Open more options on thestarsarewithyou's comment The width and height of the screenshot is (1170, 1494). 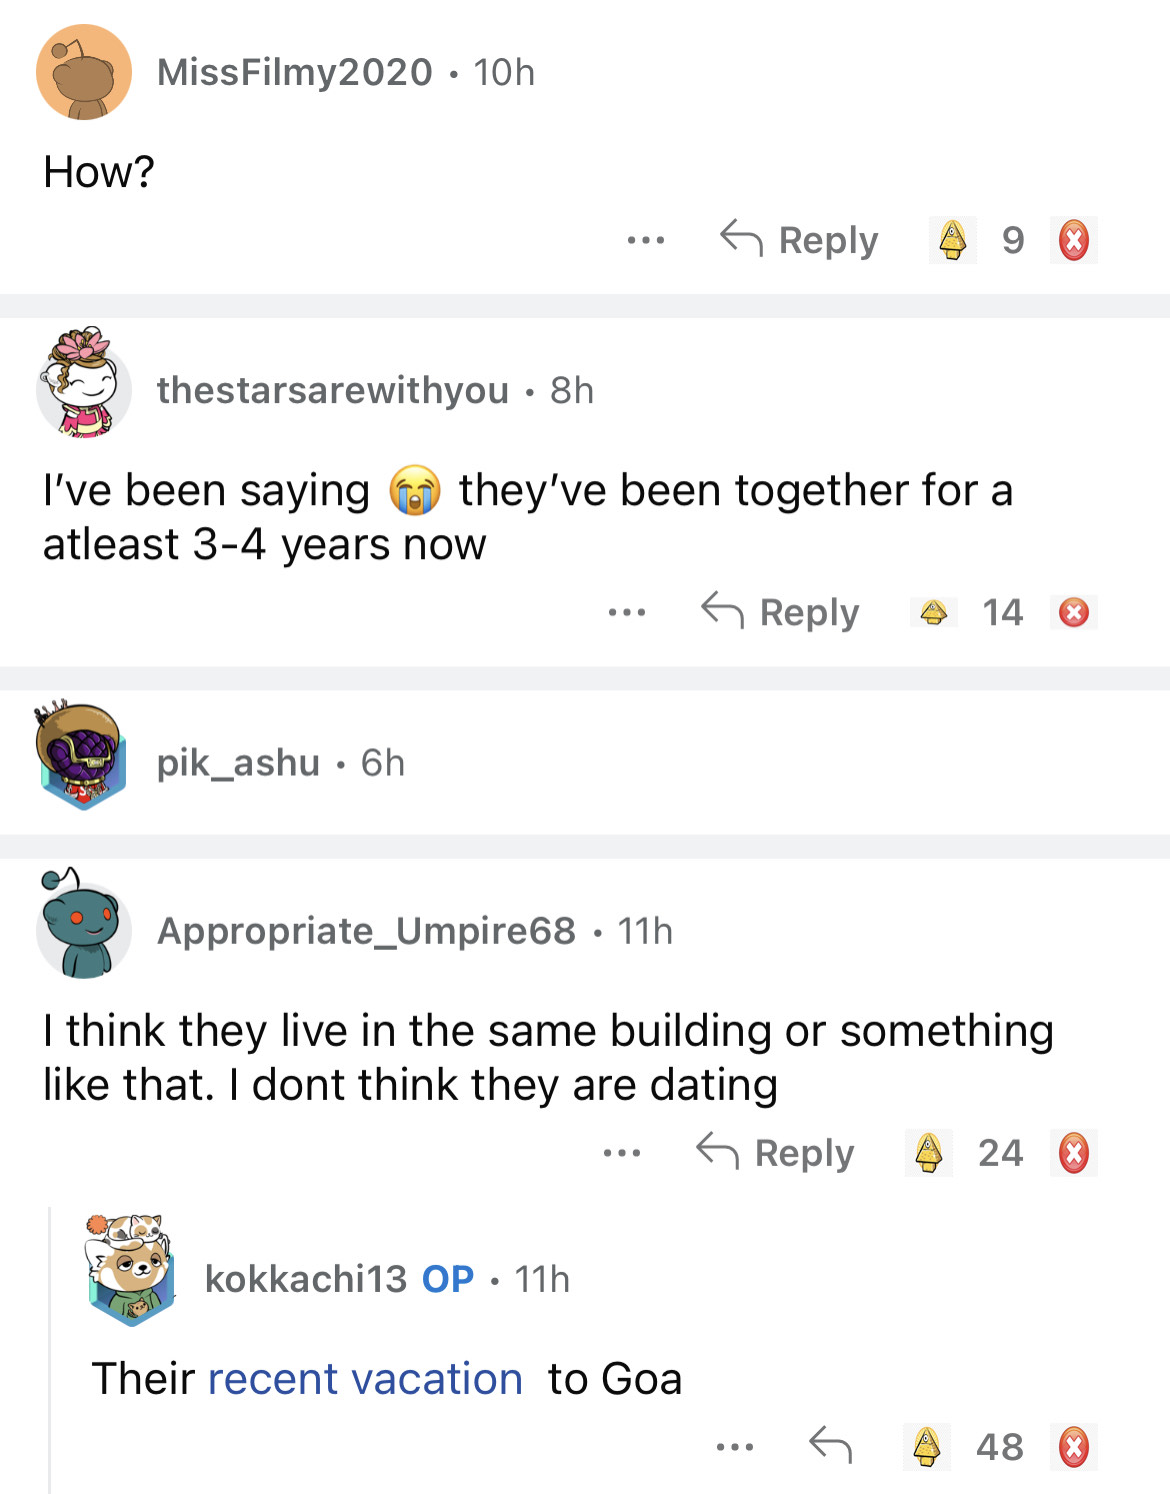click(x=627, y=612)
